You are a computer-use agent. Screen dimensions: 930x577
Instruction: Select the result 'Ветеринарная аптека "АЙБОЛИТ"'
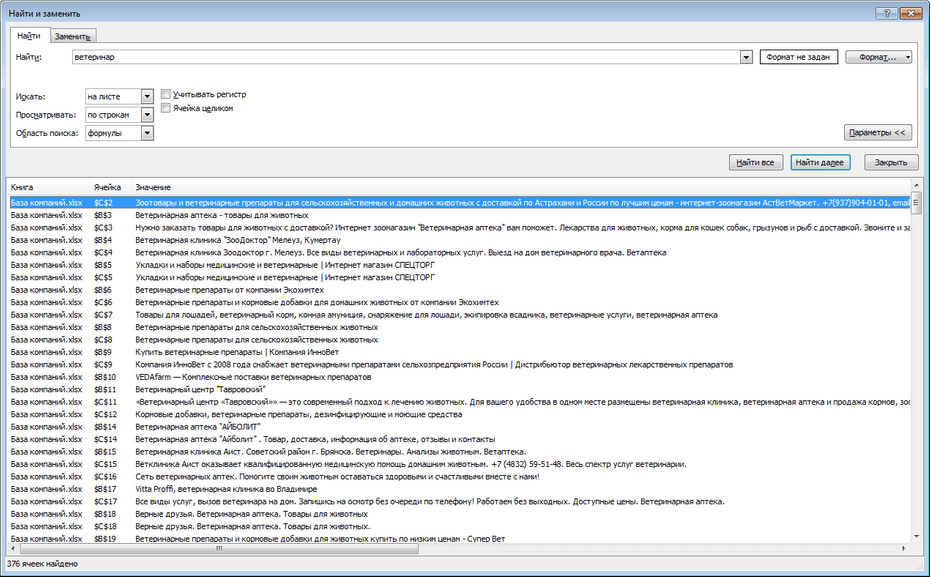tap(459, 427)
